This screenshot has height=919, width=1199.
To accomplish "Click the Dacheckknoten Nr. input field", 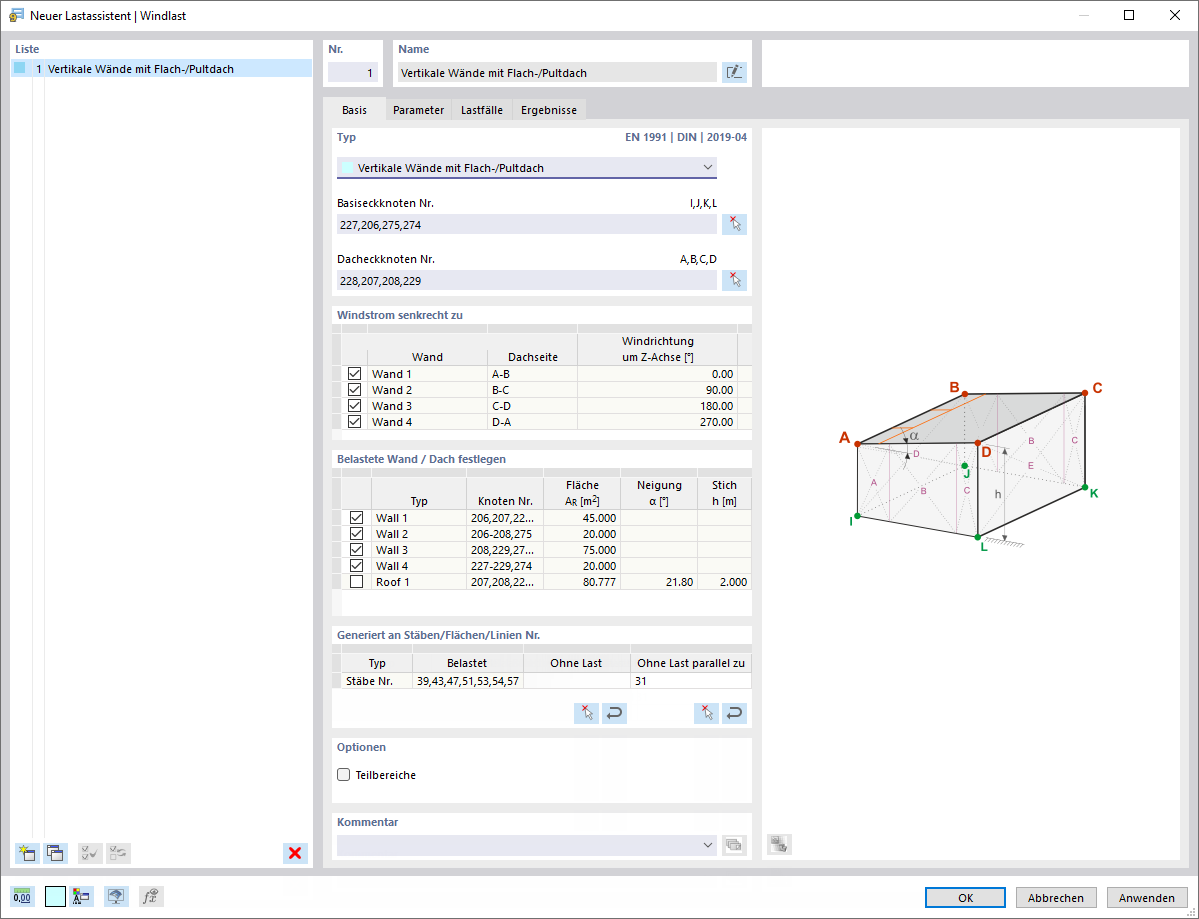I will click(x=527, y=281).
